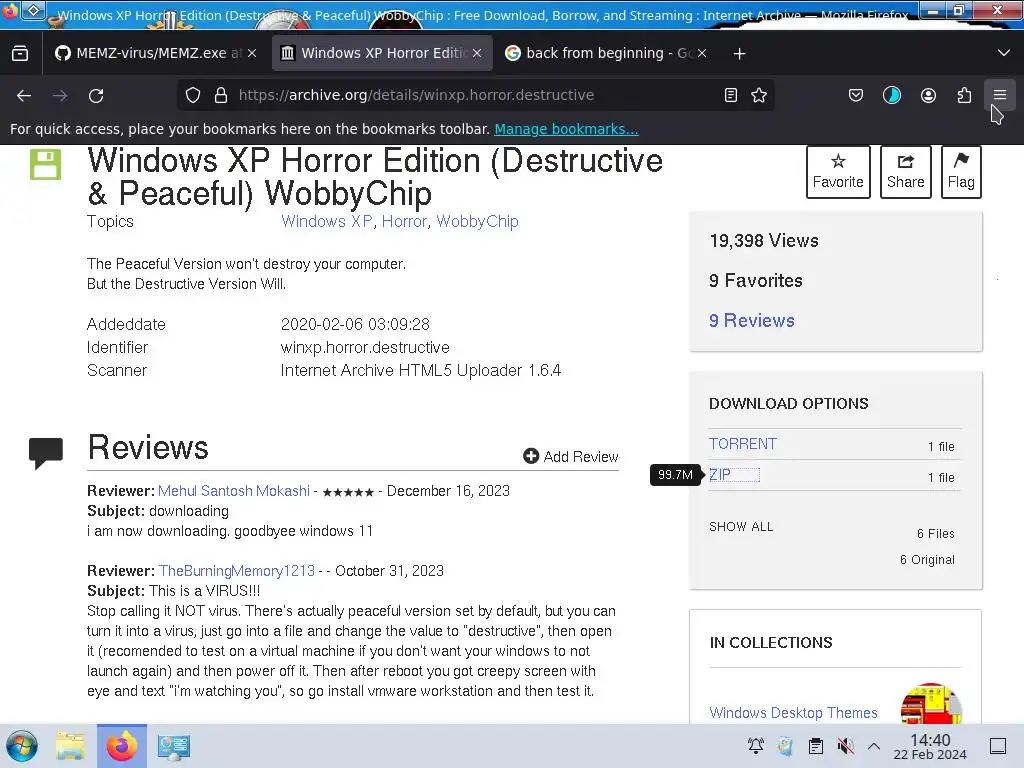This screenshot has width=1024, height=768.
Task: Toggle reader view icon in address bar
Action: 731,95
